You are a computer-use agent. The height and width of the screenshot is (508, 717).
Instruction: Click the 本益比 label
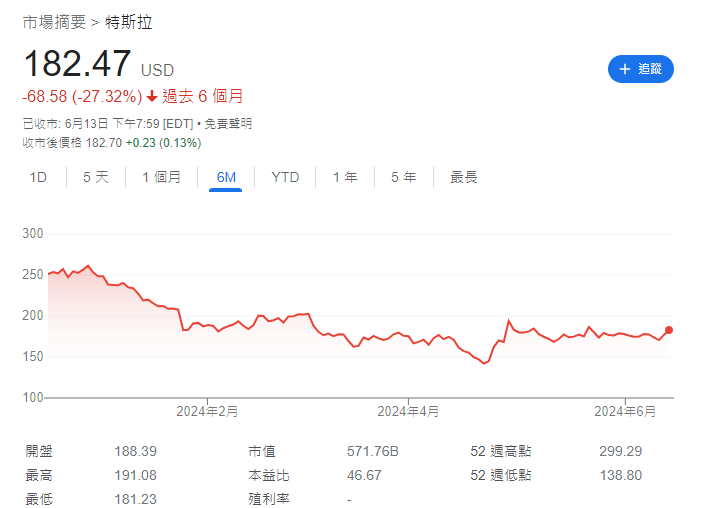click(x=269, y=475)
